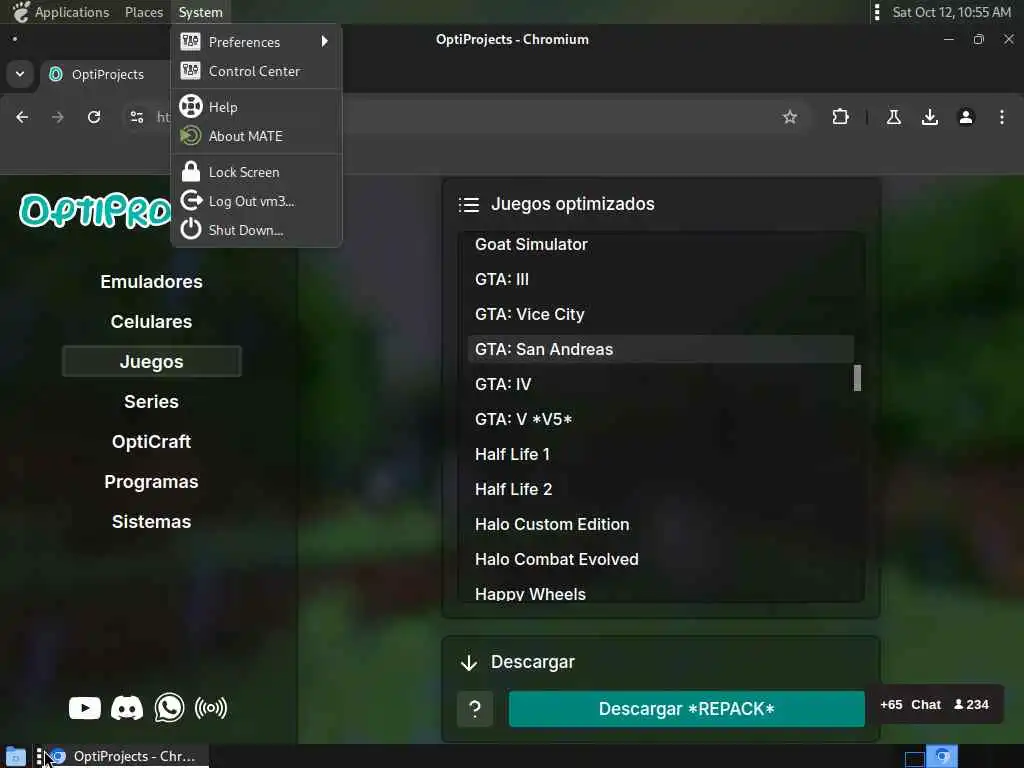Select Half Life 1 in the list
Viewport: 1024px width, 768px height.
(x=661, y=455)
